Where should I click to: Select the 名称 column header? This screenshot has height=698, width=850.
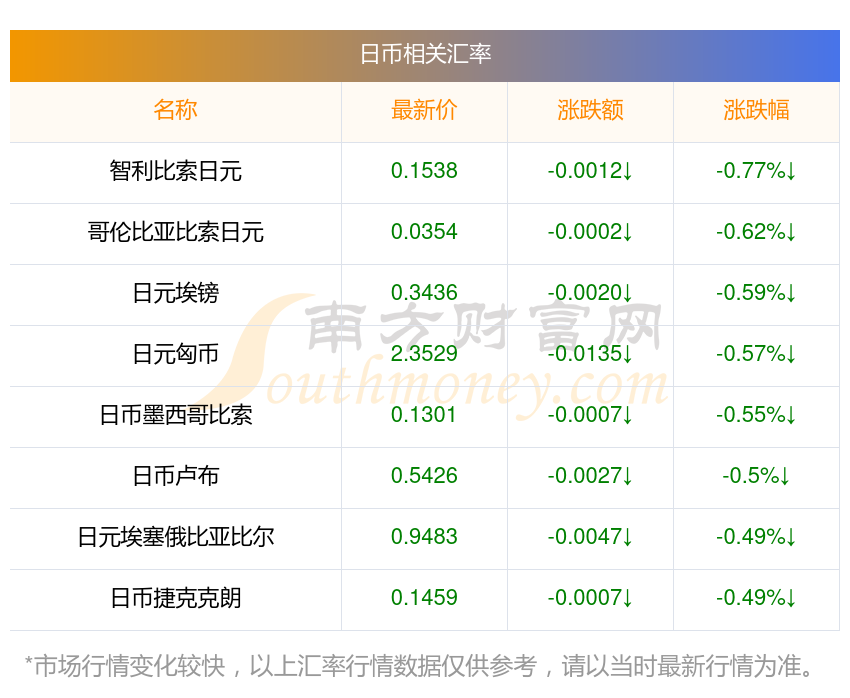click(176, 110)
